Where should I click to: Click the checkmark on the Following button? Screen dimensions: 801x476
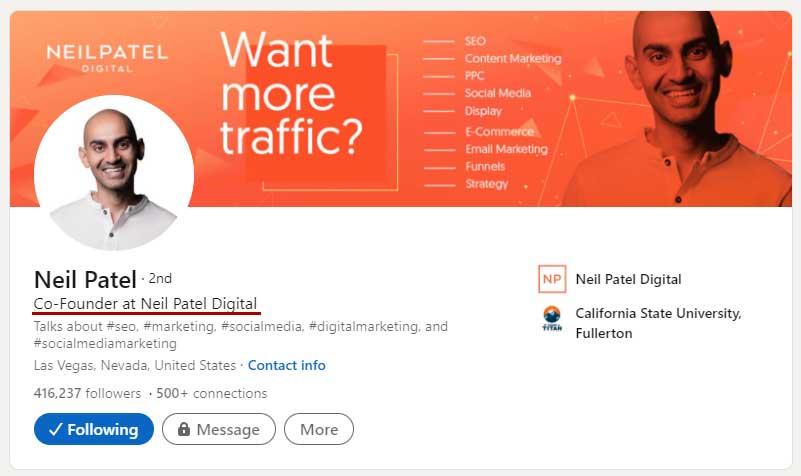point(55,430)
